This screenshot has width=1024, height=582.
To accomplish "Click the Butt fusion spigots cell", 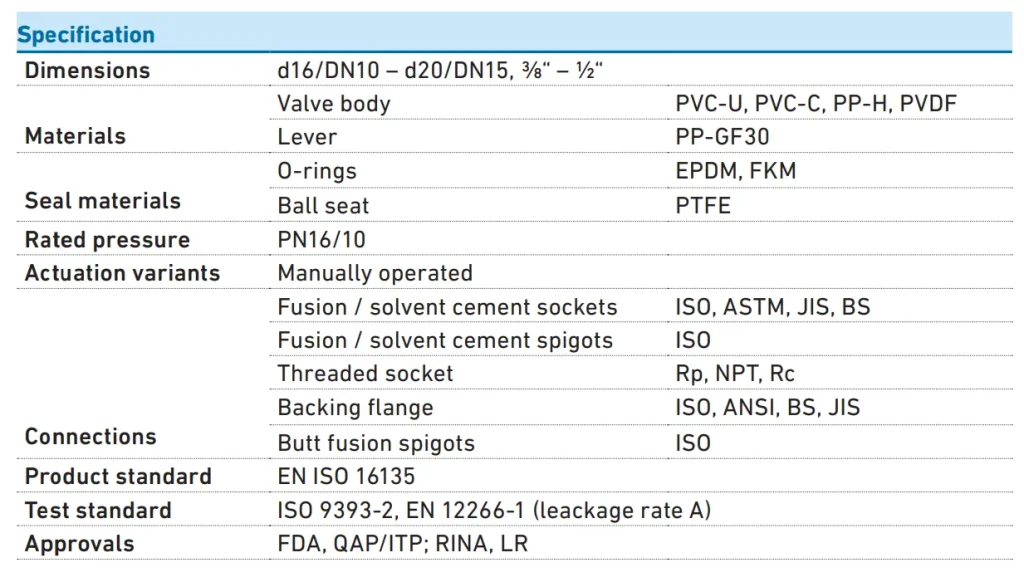I will pos(376,443).
